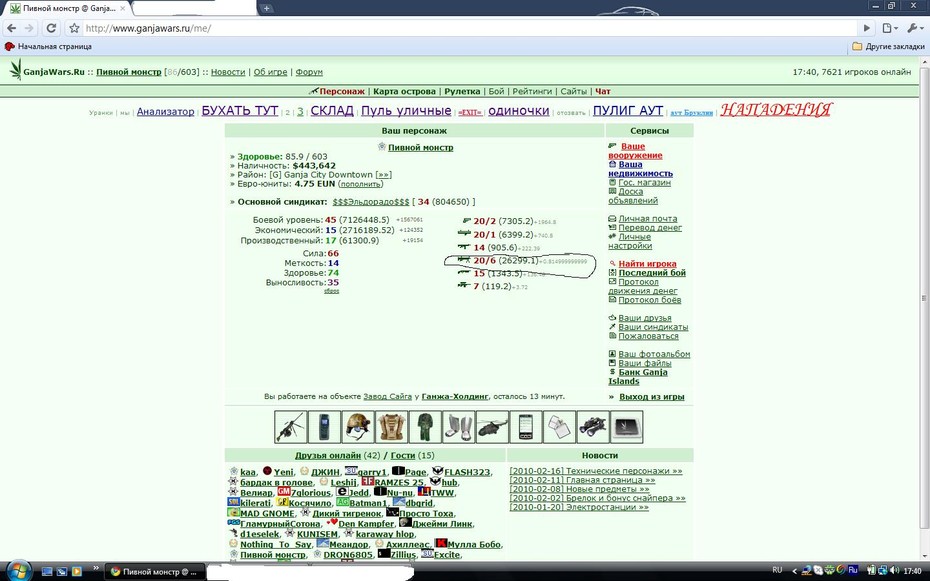Open the district list »» link
The width and height of the screenshot is (930, 581).
[x=383, y=175]
